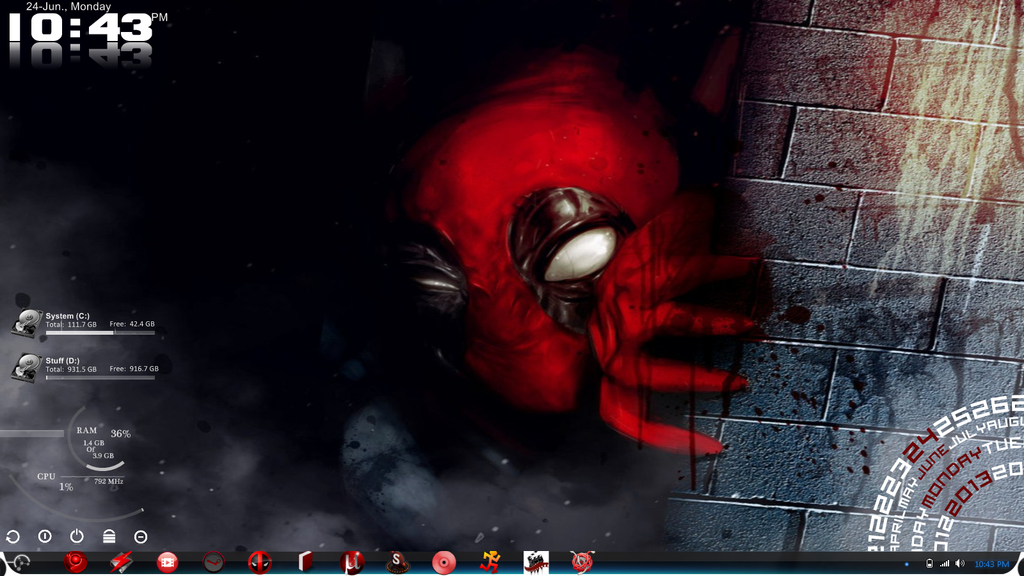1024x576 pixels.
Task: Click the striped stack desktop button
Action: [109, 536]
